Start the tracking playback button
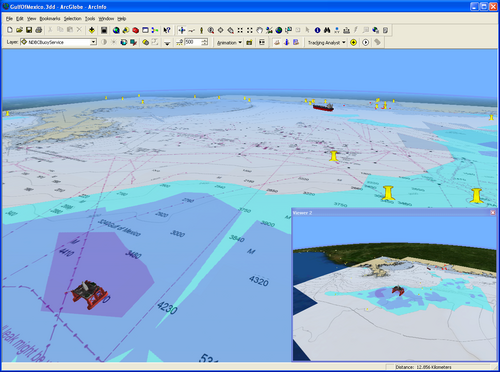500x372 pixels. coord(366,42)
